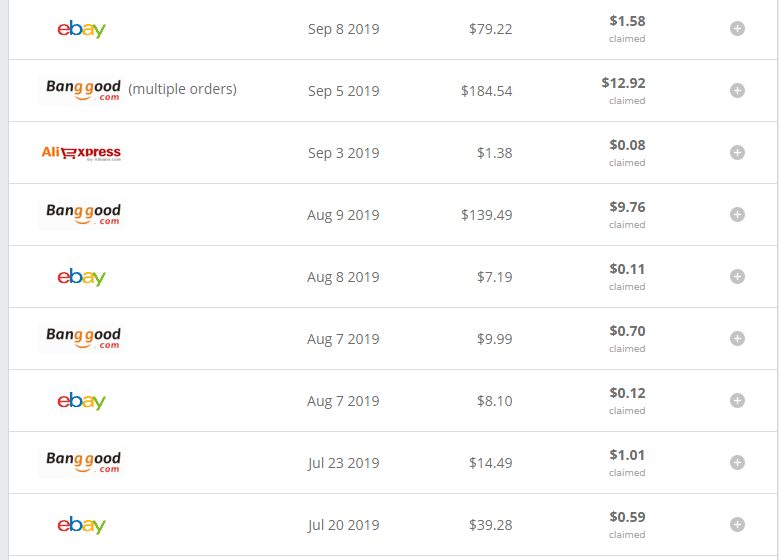Click the eBay logo dated Jul 20 2019
The height and width of the screenshot is (560, 779).
point(81,525)
